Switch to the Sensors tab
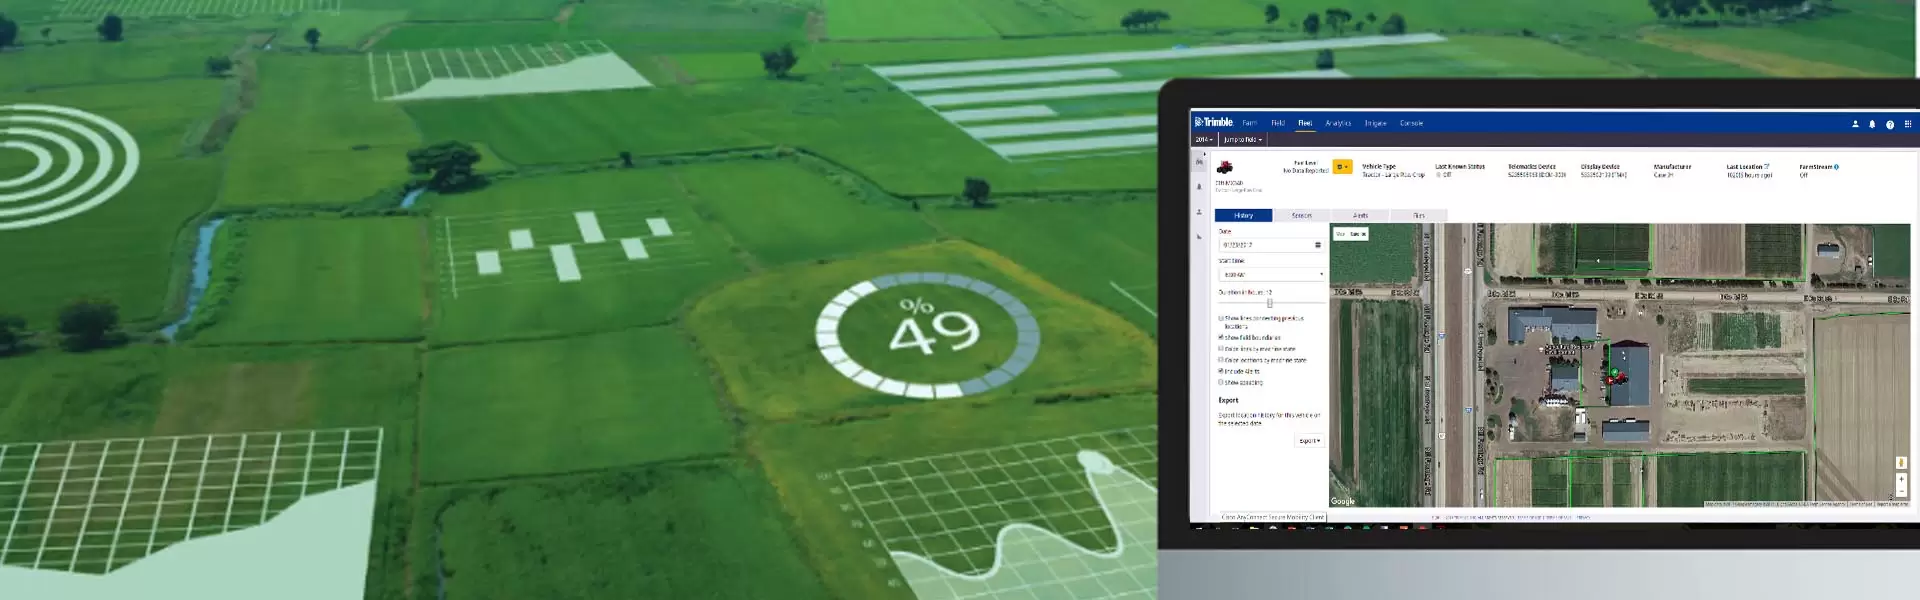Viewport: 1920px width, 600px height. point(1302,215)
